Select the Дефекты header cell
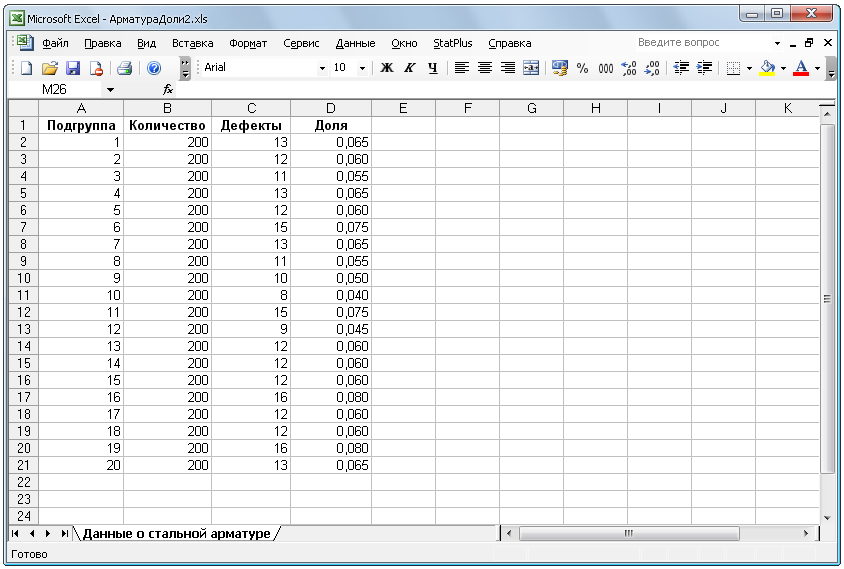This screenshot has height=569, width=844. tap(251, 125)
